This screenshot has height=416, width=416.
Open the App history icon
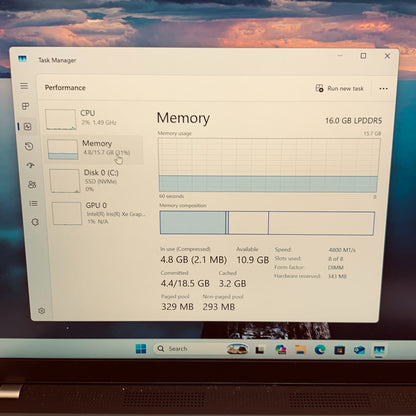pos(29,146)
